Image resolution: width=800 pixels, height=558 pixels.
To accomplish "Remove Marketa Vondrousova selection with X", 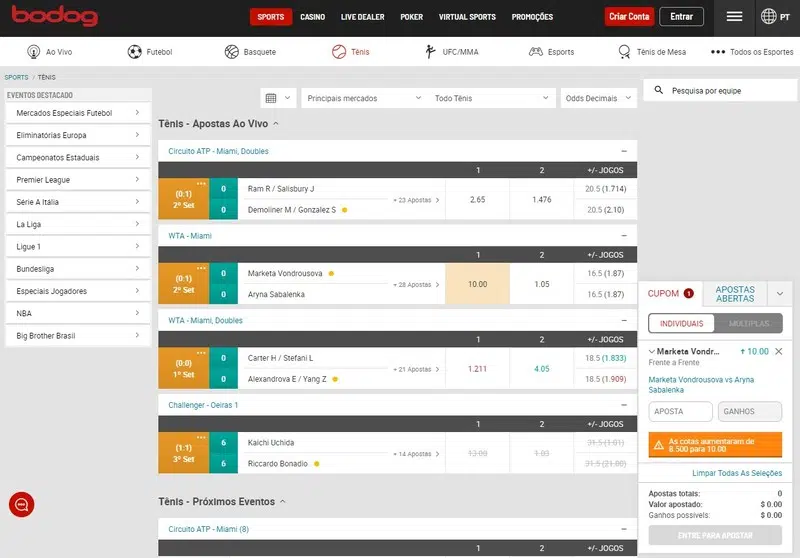I will point(779,352).
